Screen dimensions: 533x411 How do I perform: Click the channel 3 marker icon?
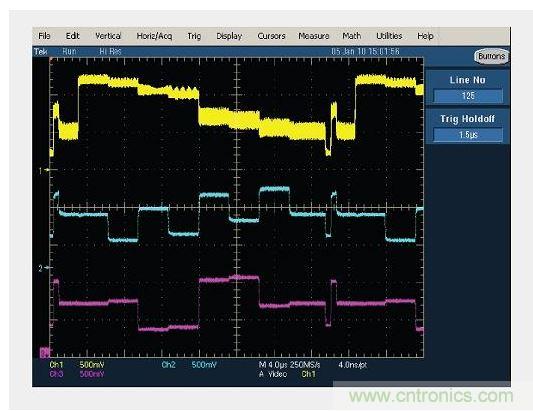45,353
